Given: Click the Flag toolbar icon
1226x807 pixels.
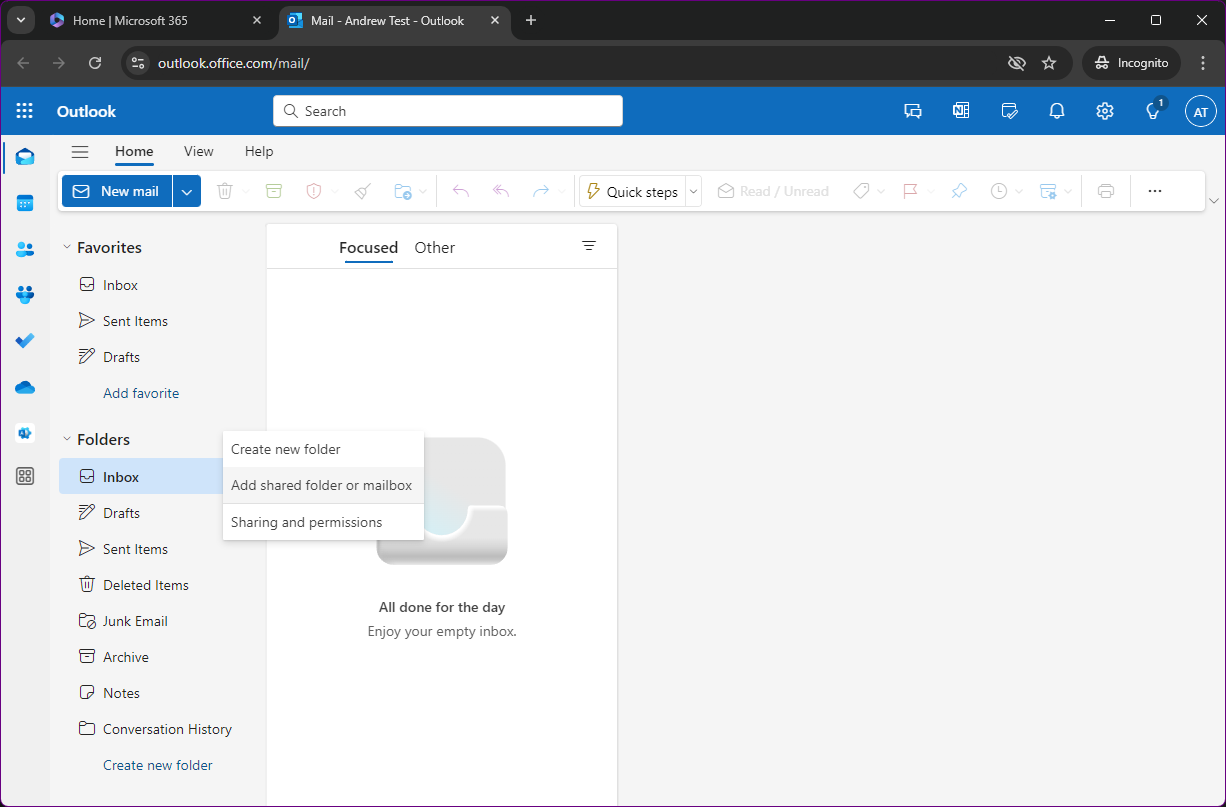Looking at the screenshot, I should point(910,191).
